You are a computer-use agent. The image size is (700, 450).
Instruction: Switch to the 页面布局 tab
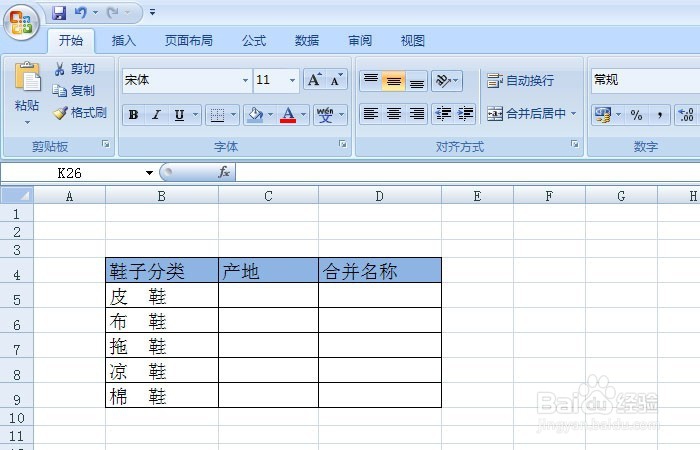click(x=188, y=41)
